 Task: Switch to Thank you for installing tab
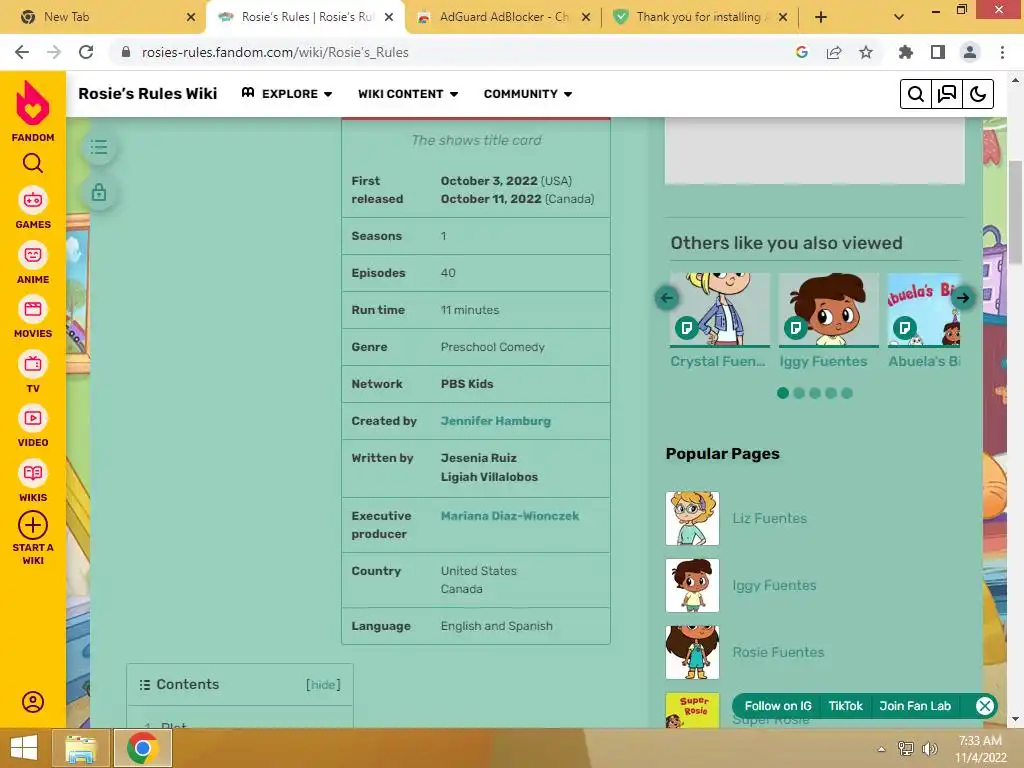[699, 17]
